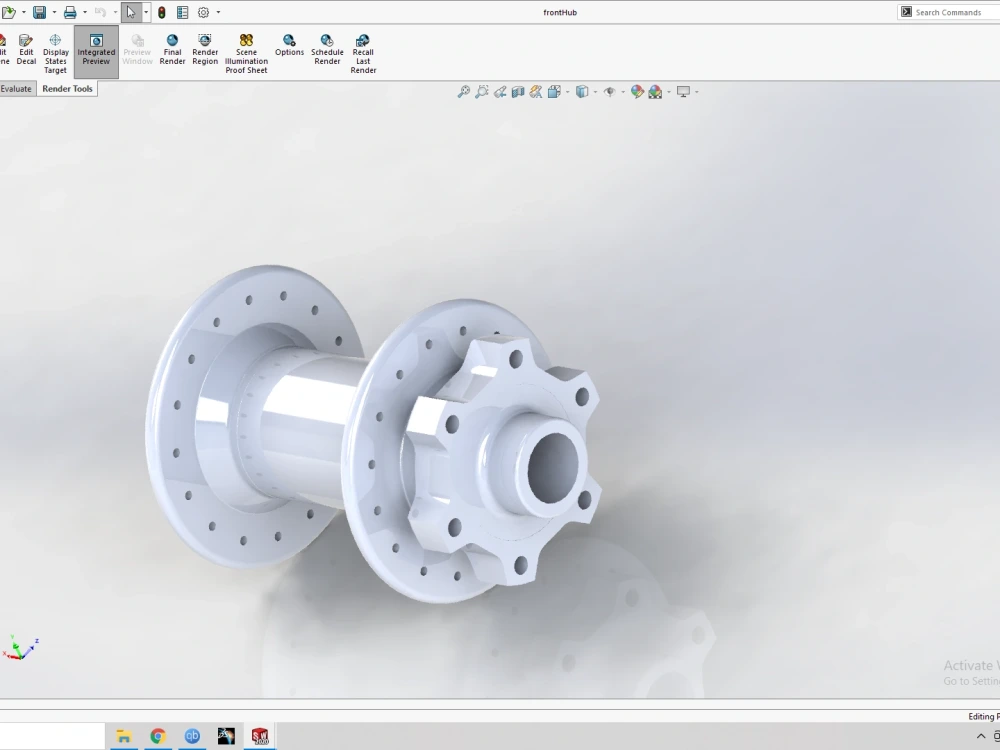The width and height of the screenshot is (1000, 750).
Task: Expand the Display Style dropdown
Action: click(594, 91)
